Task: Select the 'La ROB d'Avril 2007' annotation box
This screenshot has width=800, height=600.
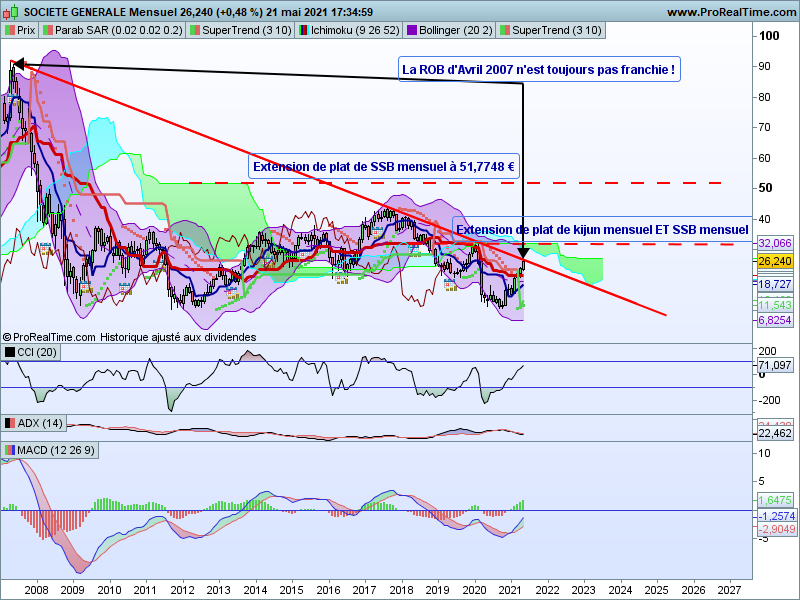Action: click(539, 69)
